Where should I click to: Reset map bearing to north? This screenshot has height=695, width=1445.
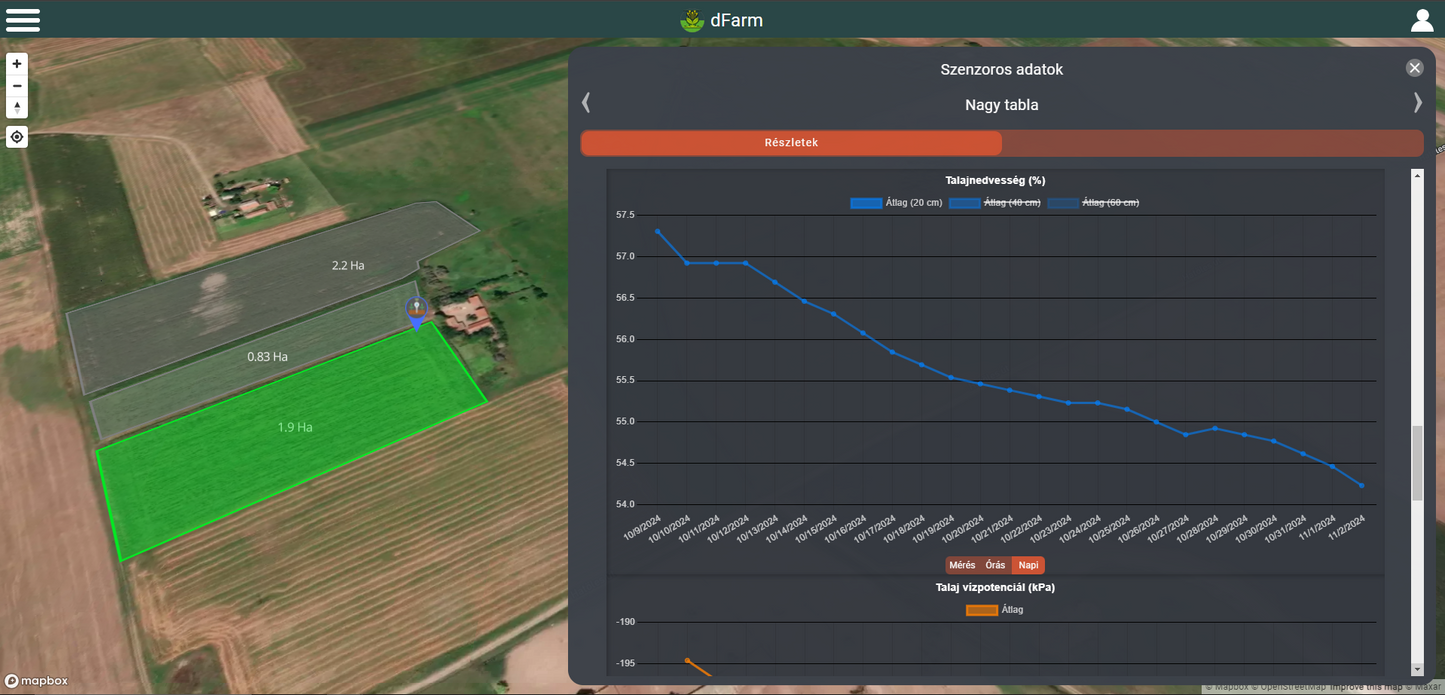click(17, 108)
